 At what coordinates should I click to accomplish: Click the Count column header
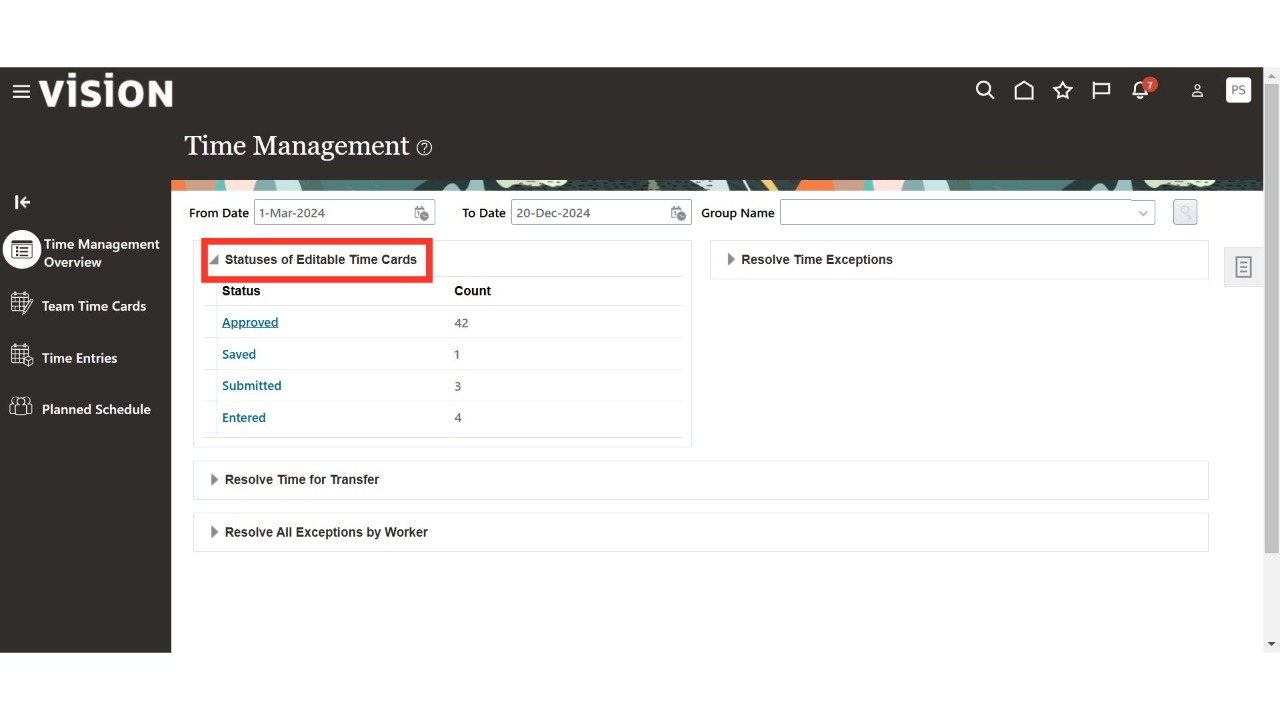tap(472, 291)
